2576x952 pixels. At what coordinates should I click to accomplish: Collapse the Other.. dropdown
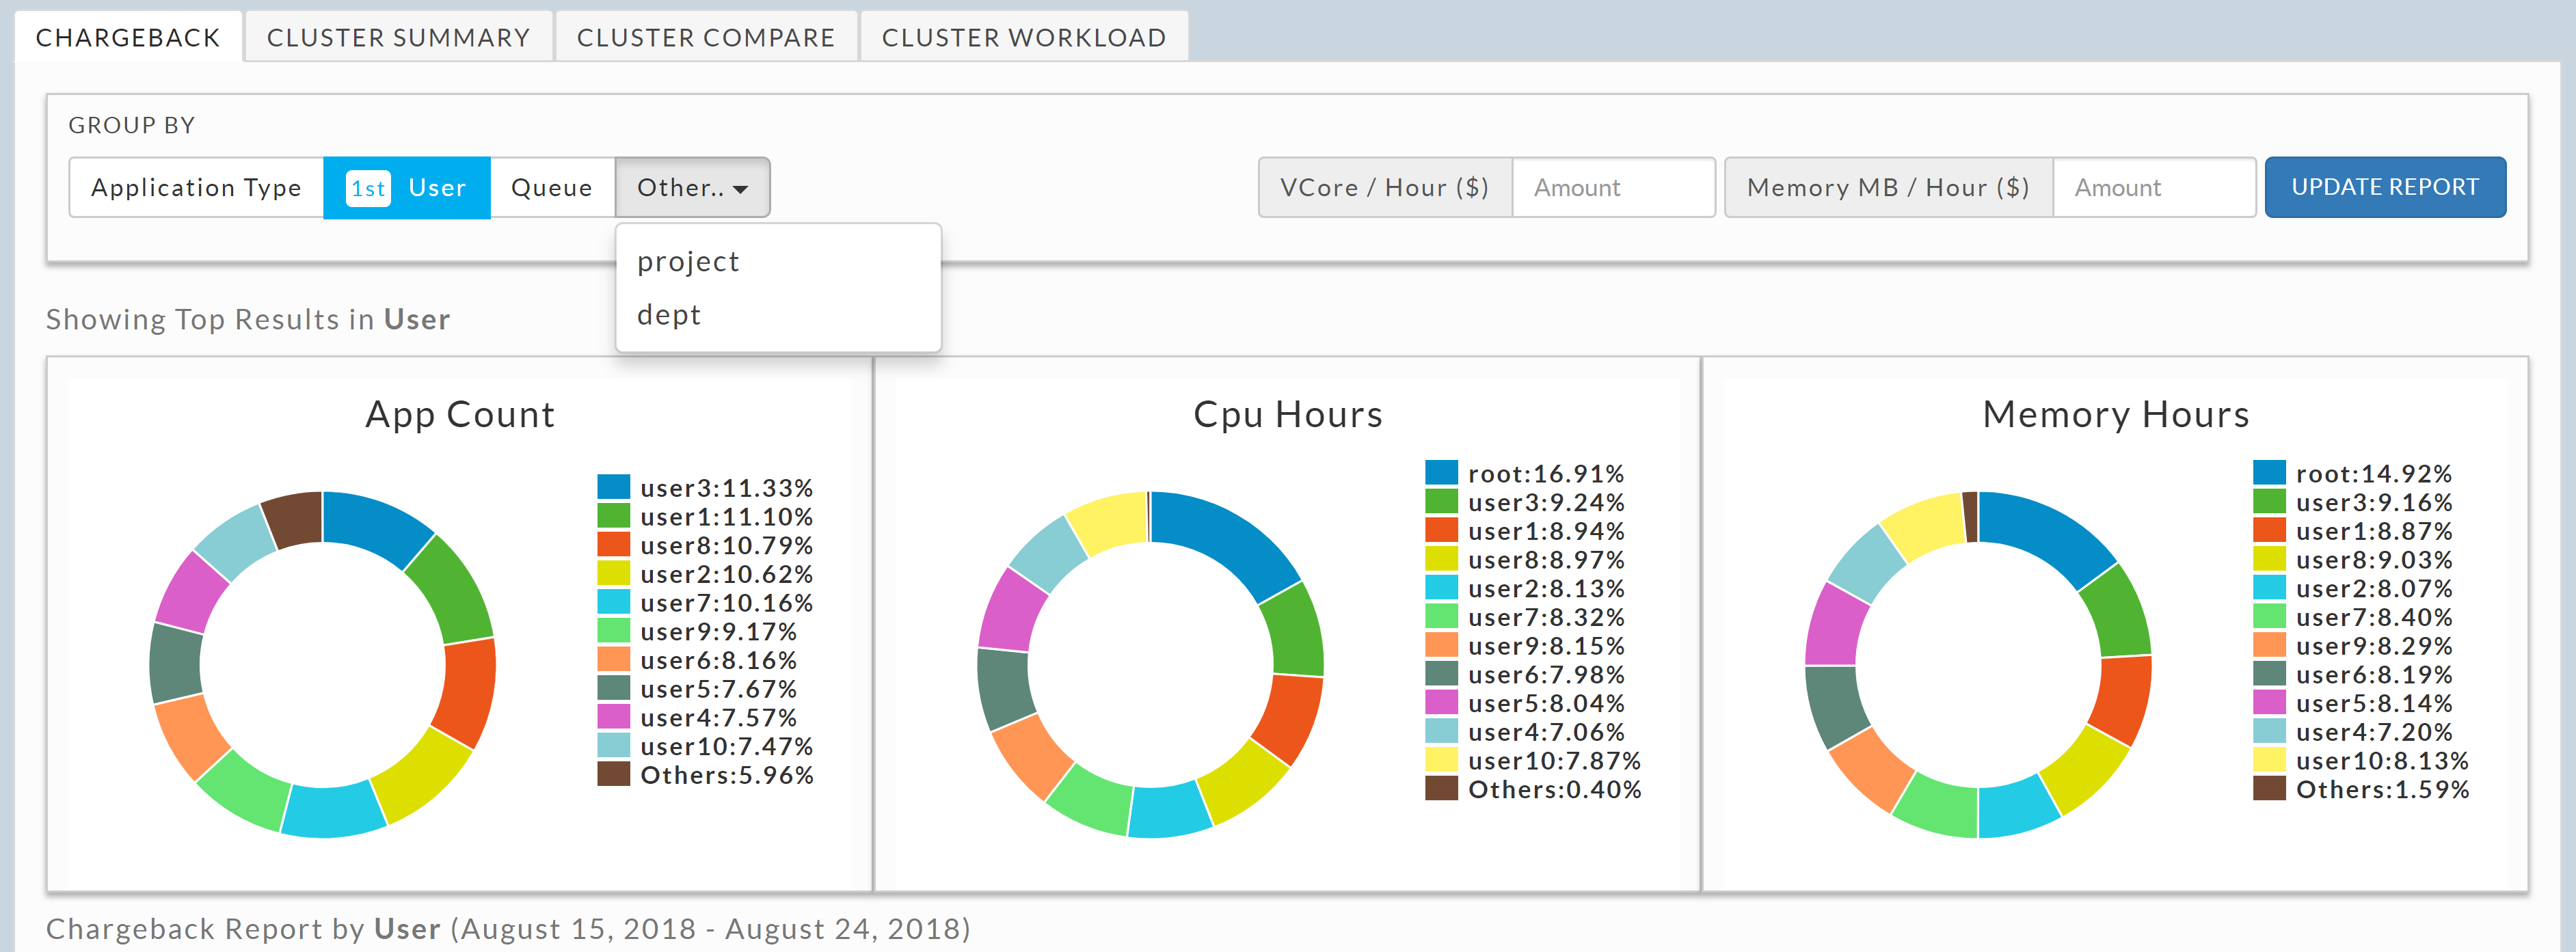692,188
